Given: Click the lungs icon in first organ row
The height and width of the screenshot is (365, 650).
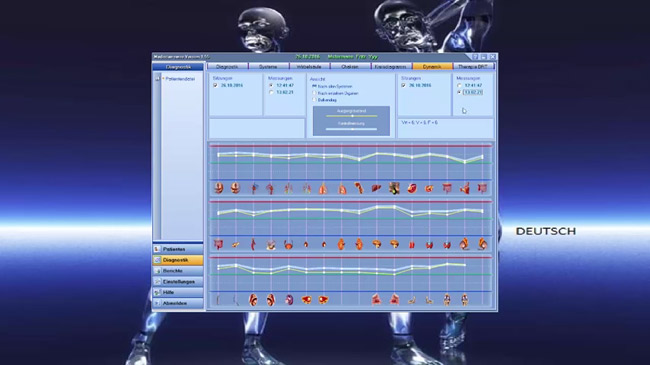Looking at the screenshot, I should point(323,189).
